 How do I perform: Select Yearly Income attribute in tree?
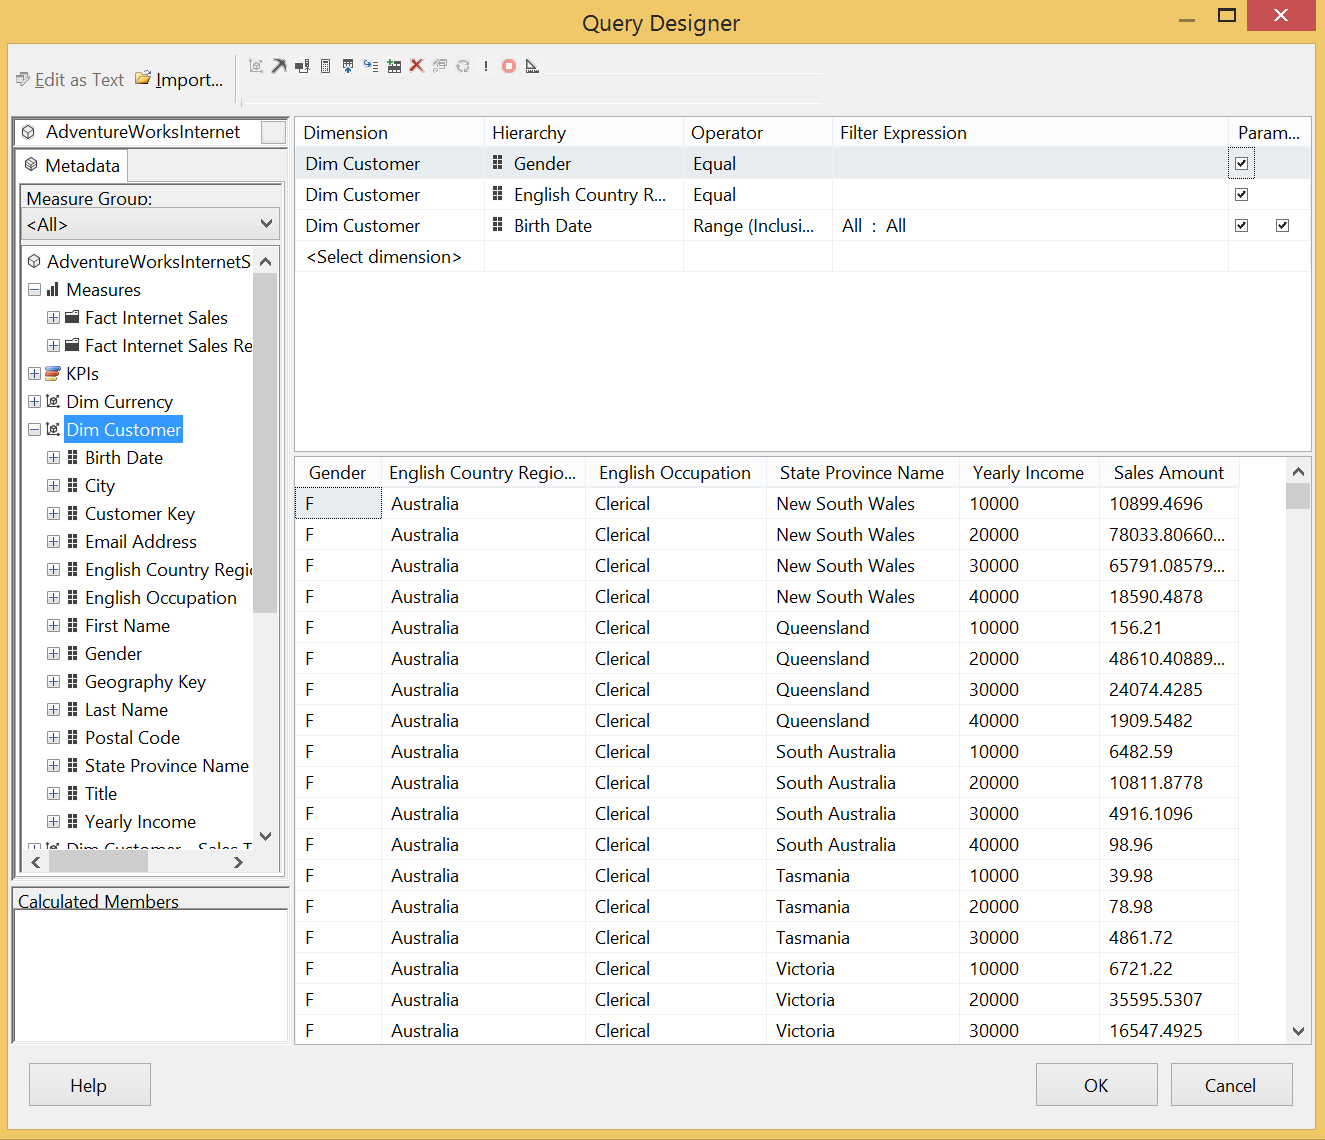click(x=140, y=821)
